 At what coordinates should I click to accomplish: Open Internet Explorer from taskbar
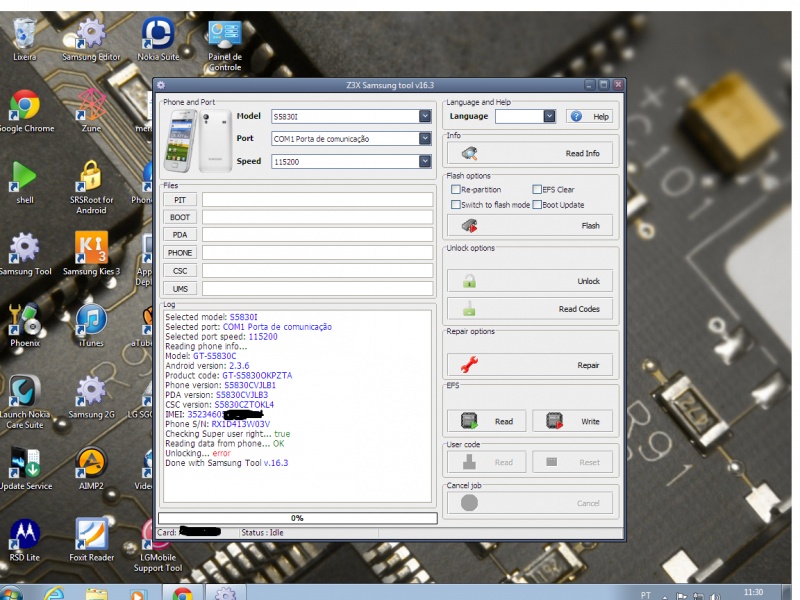[54, 594]
